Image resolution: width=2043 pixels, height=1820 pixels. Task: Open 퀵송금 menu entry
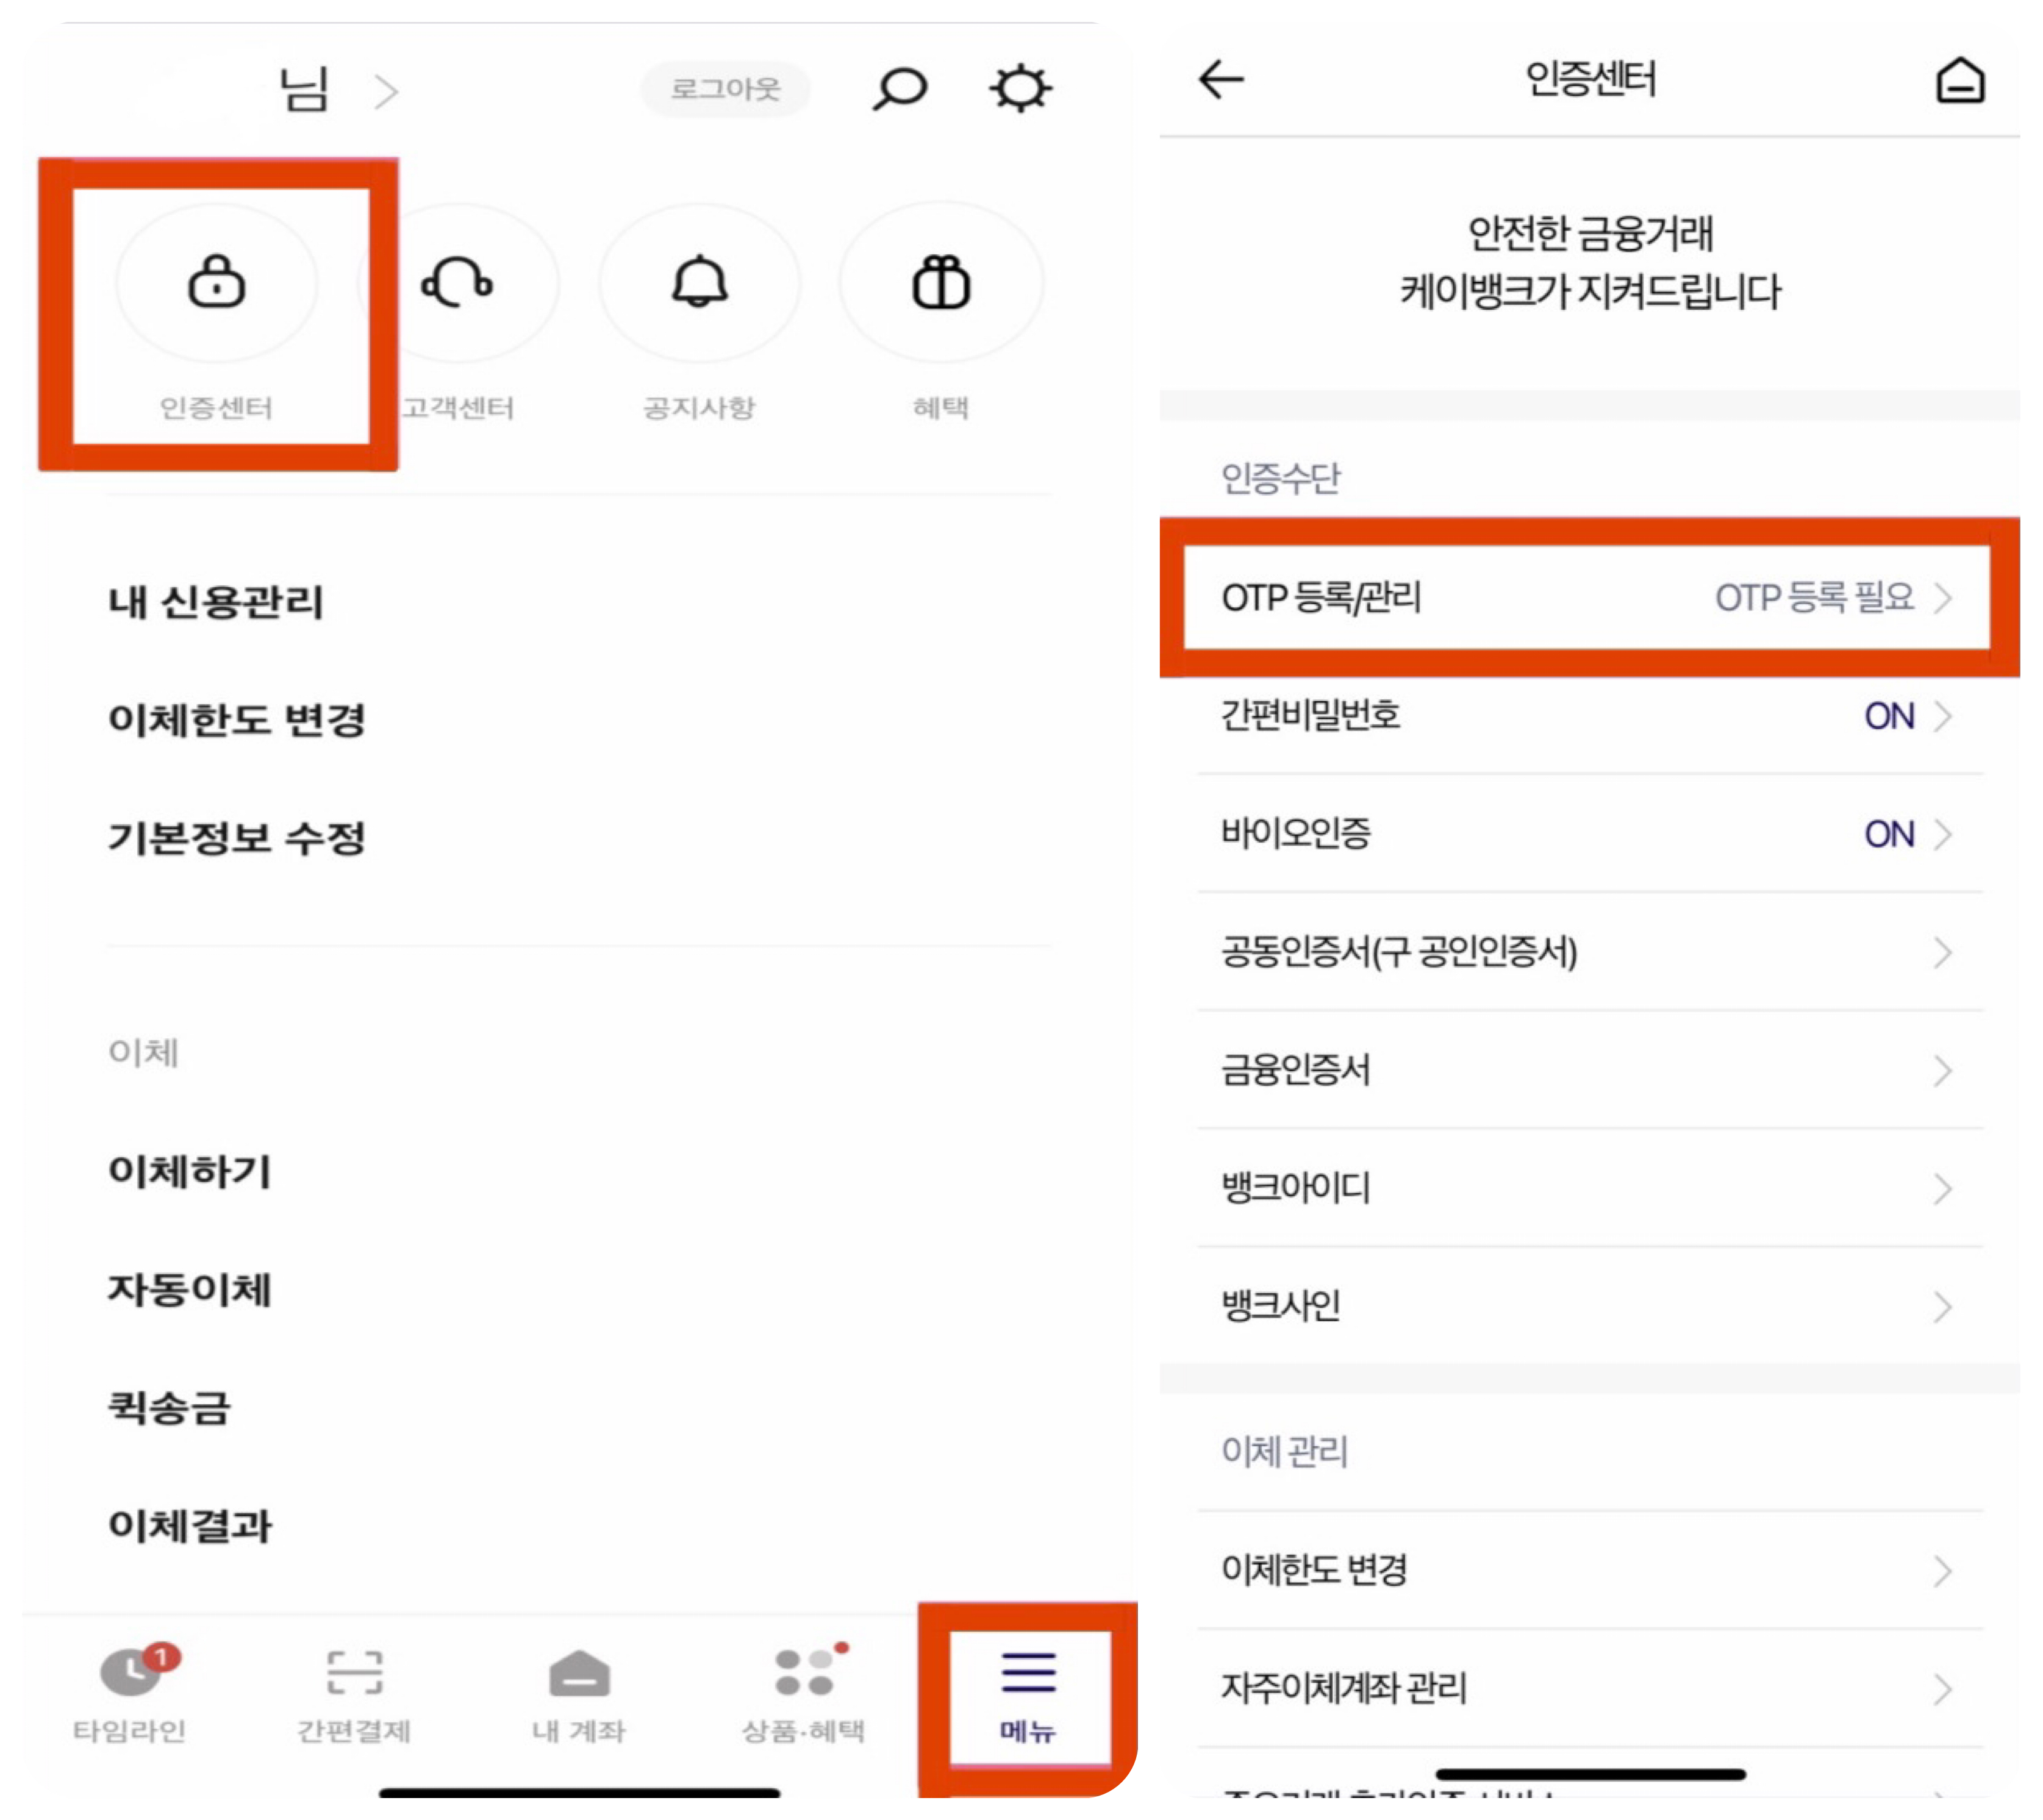[169, 1408]
